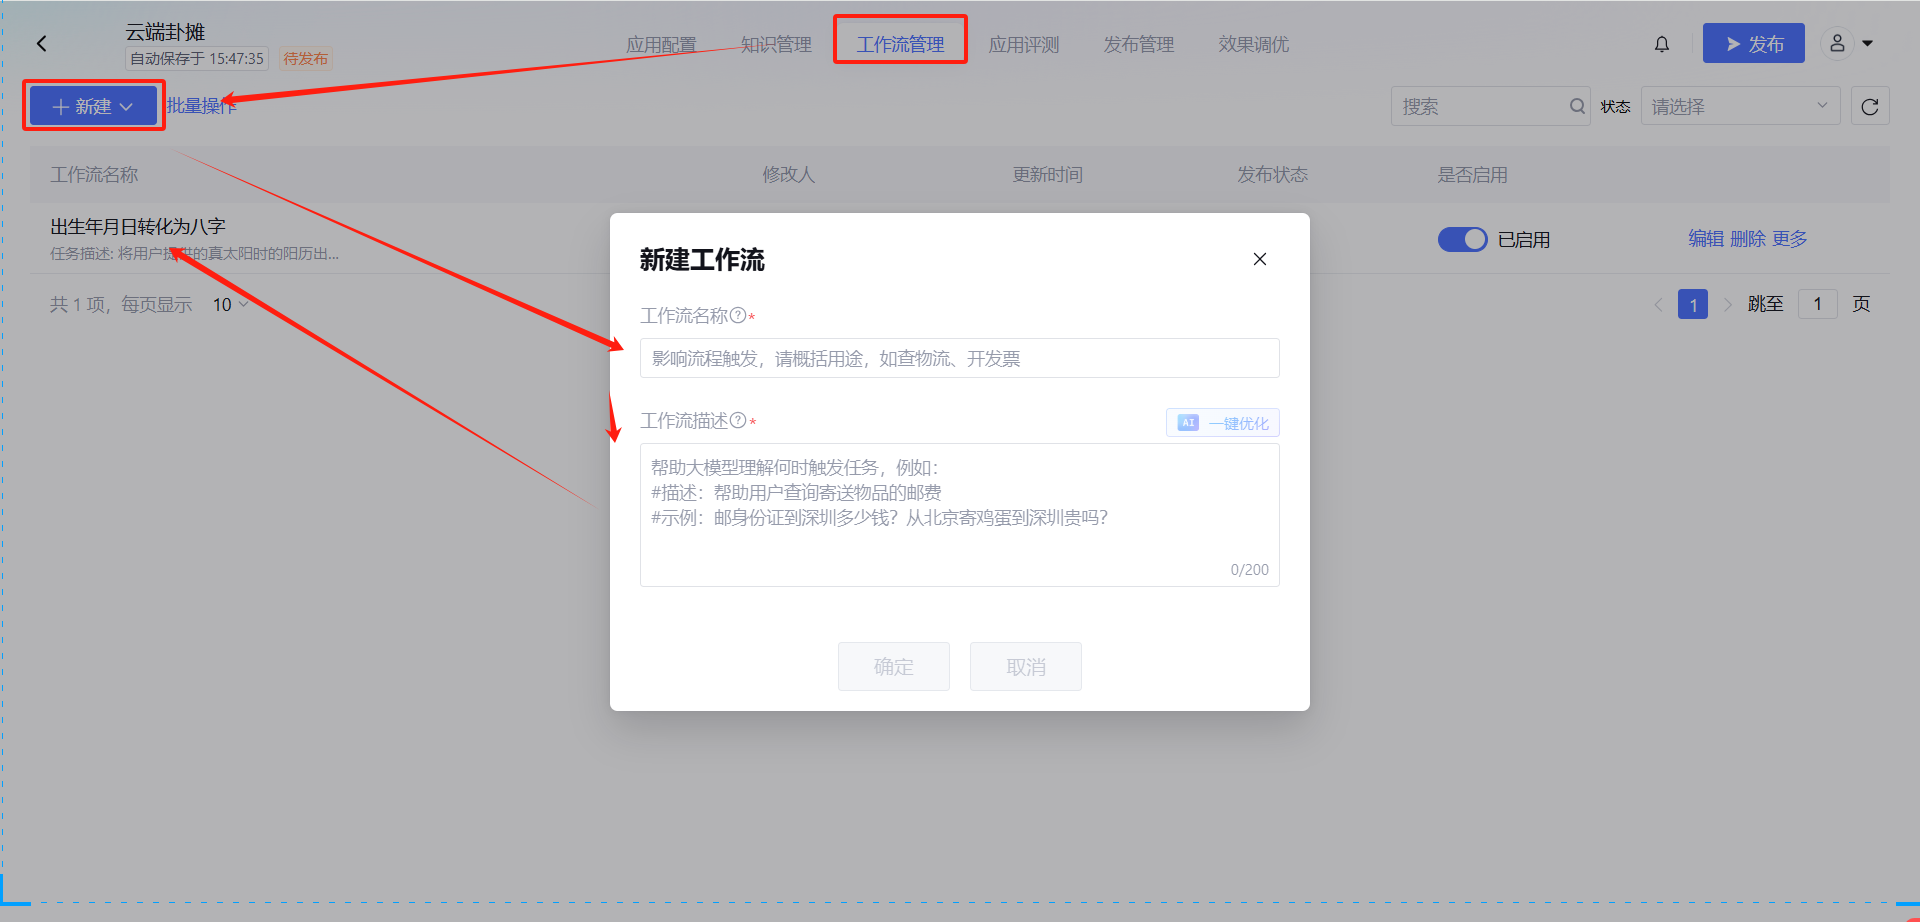Click 更多 link for the workflow row
Viewport: 1920px width, 922px height.
point(1790,239)
